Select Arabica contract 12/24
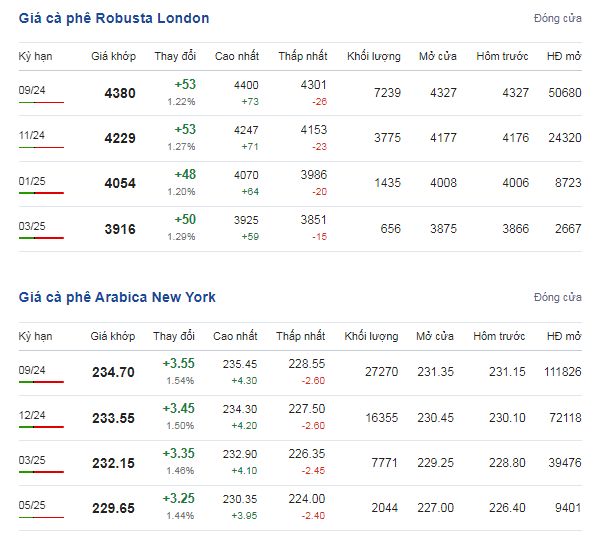 point(32,415)
